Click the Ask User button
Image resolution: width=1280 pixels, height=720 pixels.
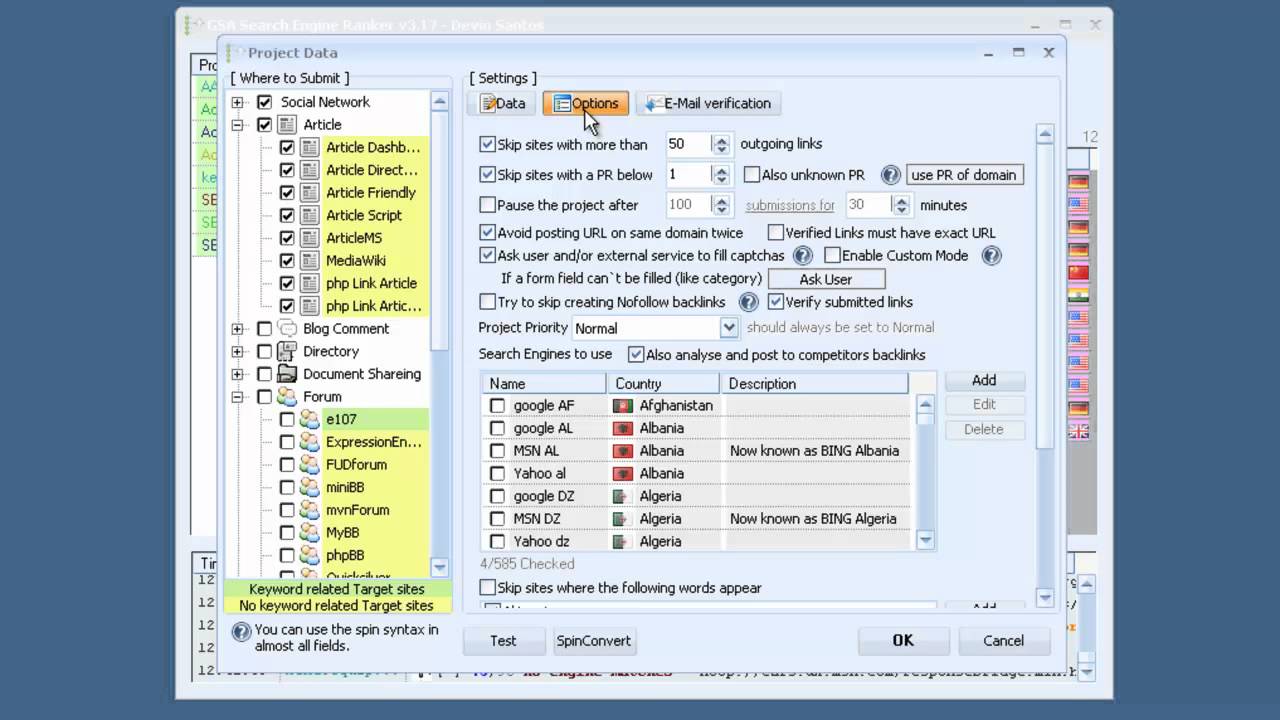825,279
